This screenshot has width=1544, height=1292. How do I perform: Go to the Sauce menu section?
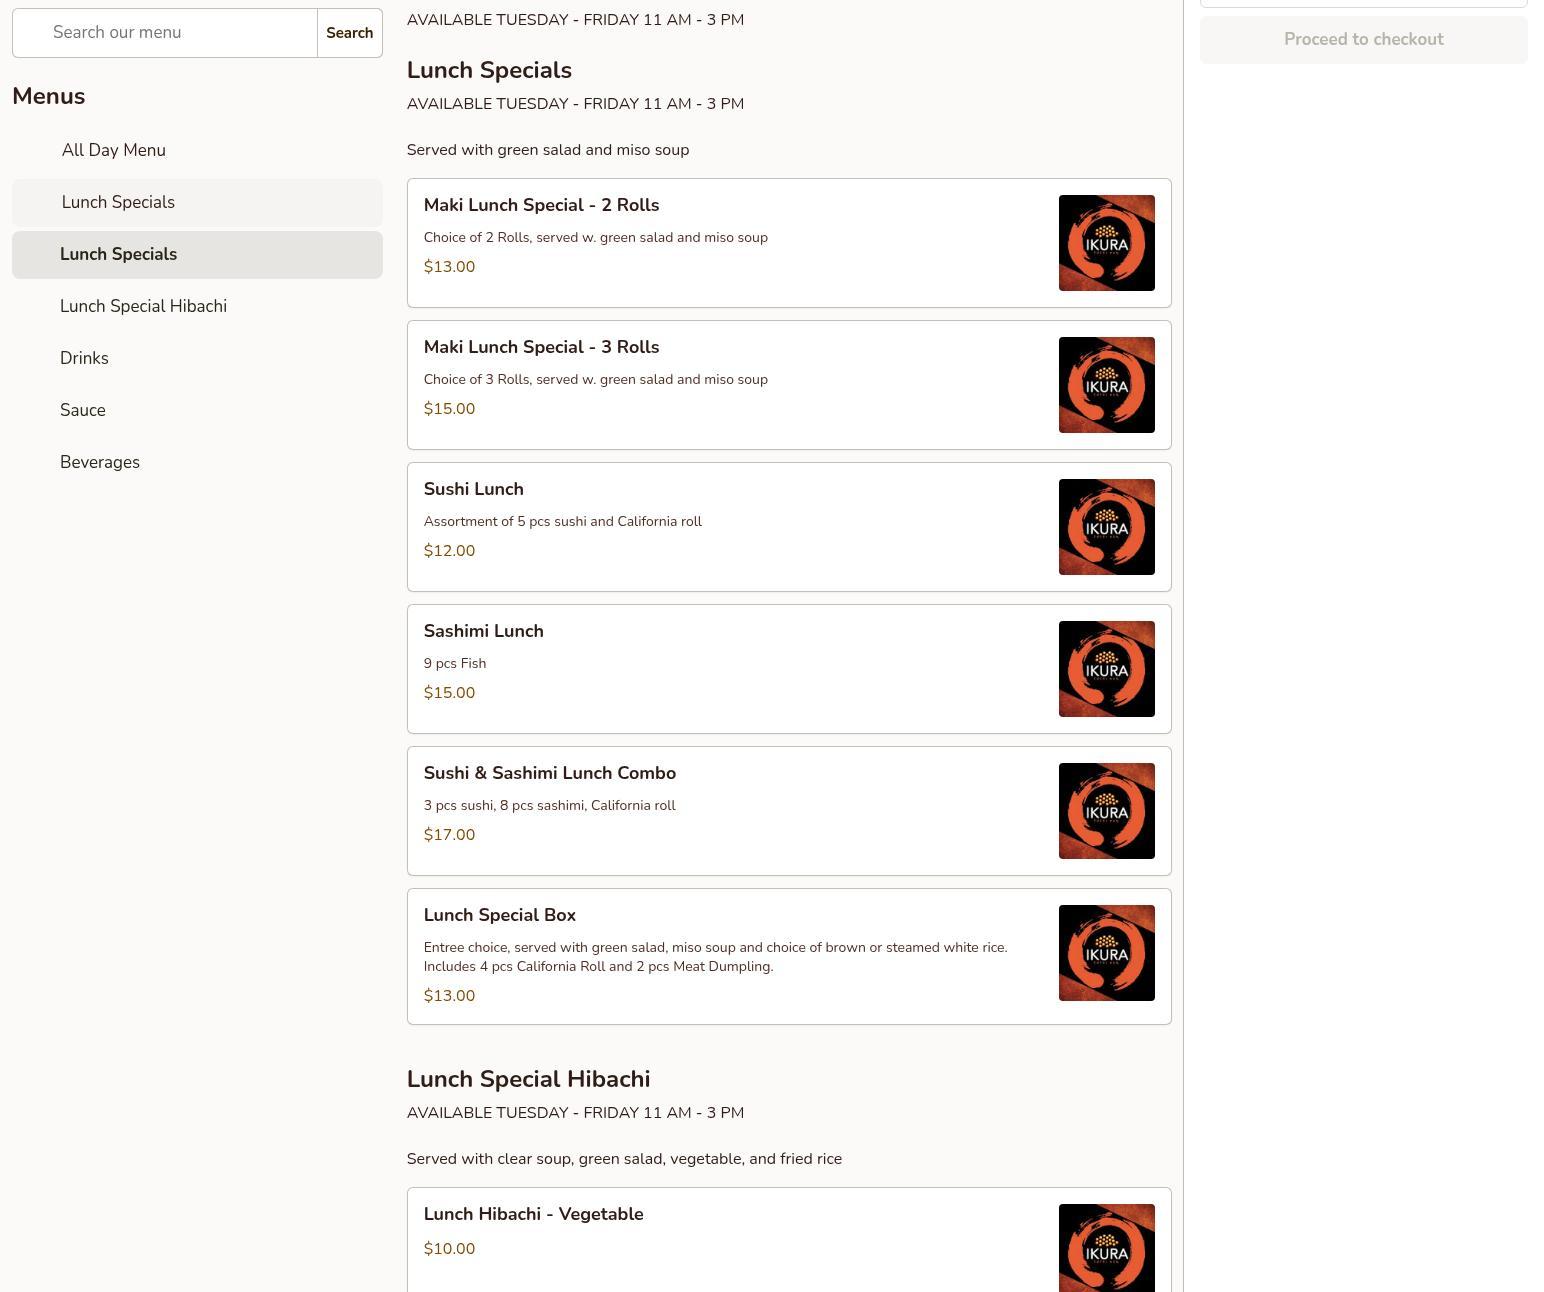coord(82,411)
